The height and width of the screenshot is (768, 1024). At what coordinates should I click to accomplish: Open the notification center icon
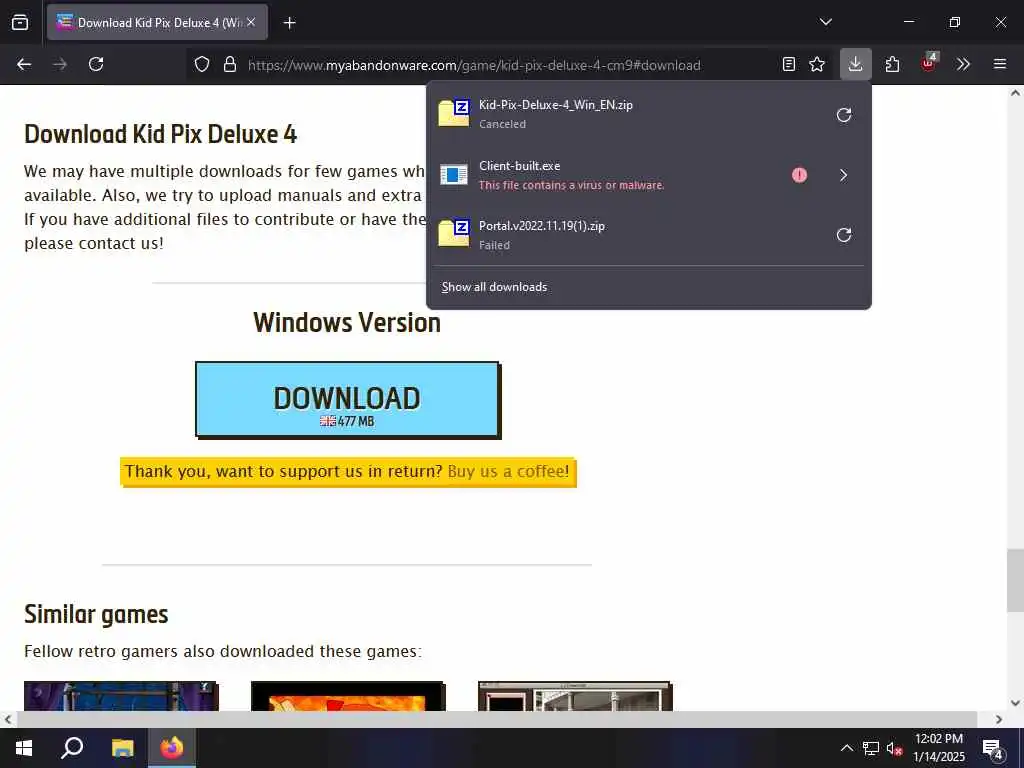pyautogui.click(x=993, y=749)
